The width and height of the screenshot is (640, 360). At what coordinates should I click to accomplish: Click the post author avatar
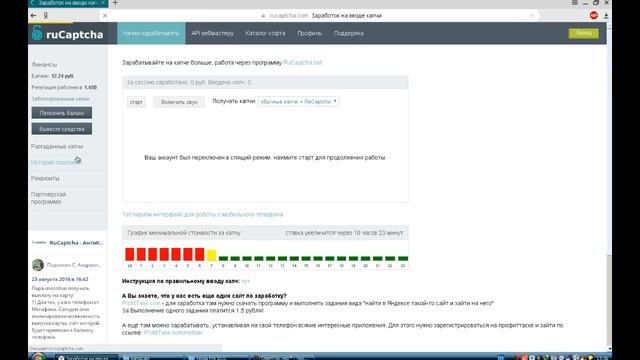[38, 265]
